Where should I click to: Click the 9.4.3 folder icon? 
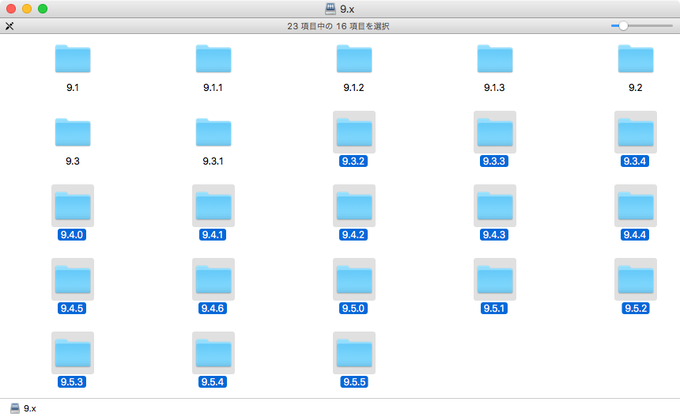pos(495,206)
